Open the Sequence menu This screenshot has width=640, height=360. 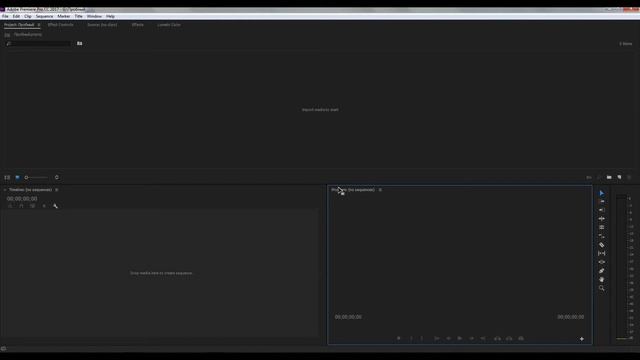(44, 16)
